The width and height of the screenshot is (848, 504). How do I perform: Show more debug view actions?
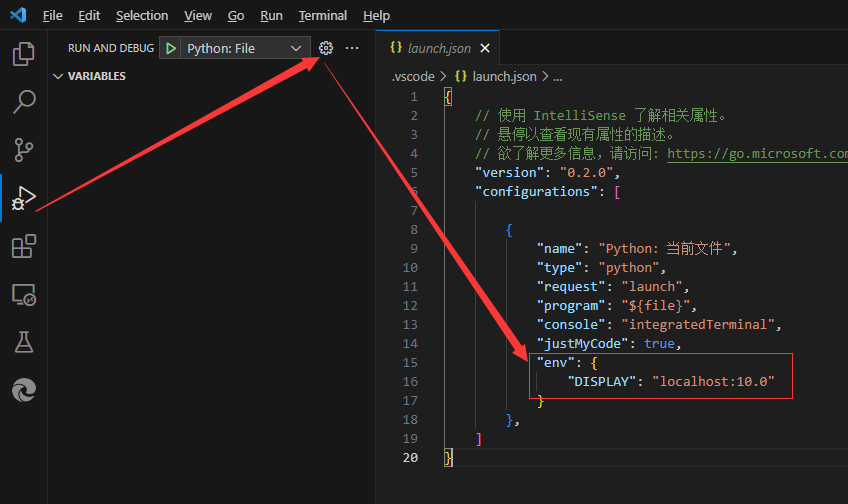click(351, 48)
